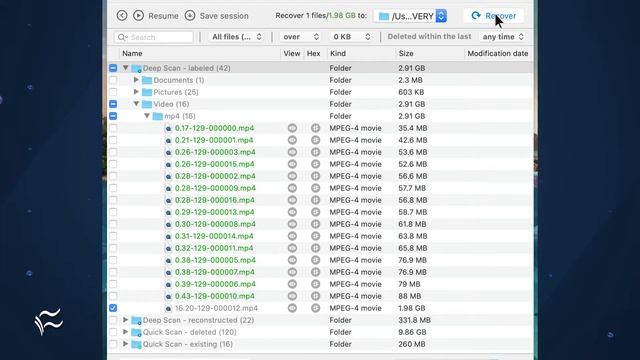Open hex view for 0.28-129-000009.mp4
The width and height of the screenshot is (640, 360).
coord(316,188)
